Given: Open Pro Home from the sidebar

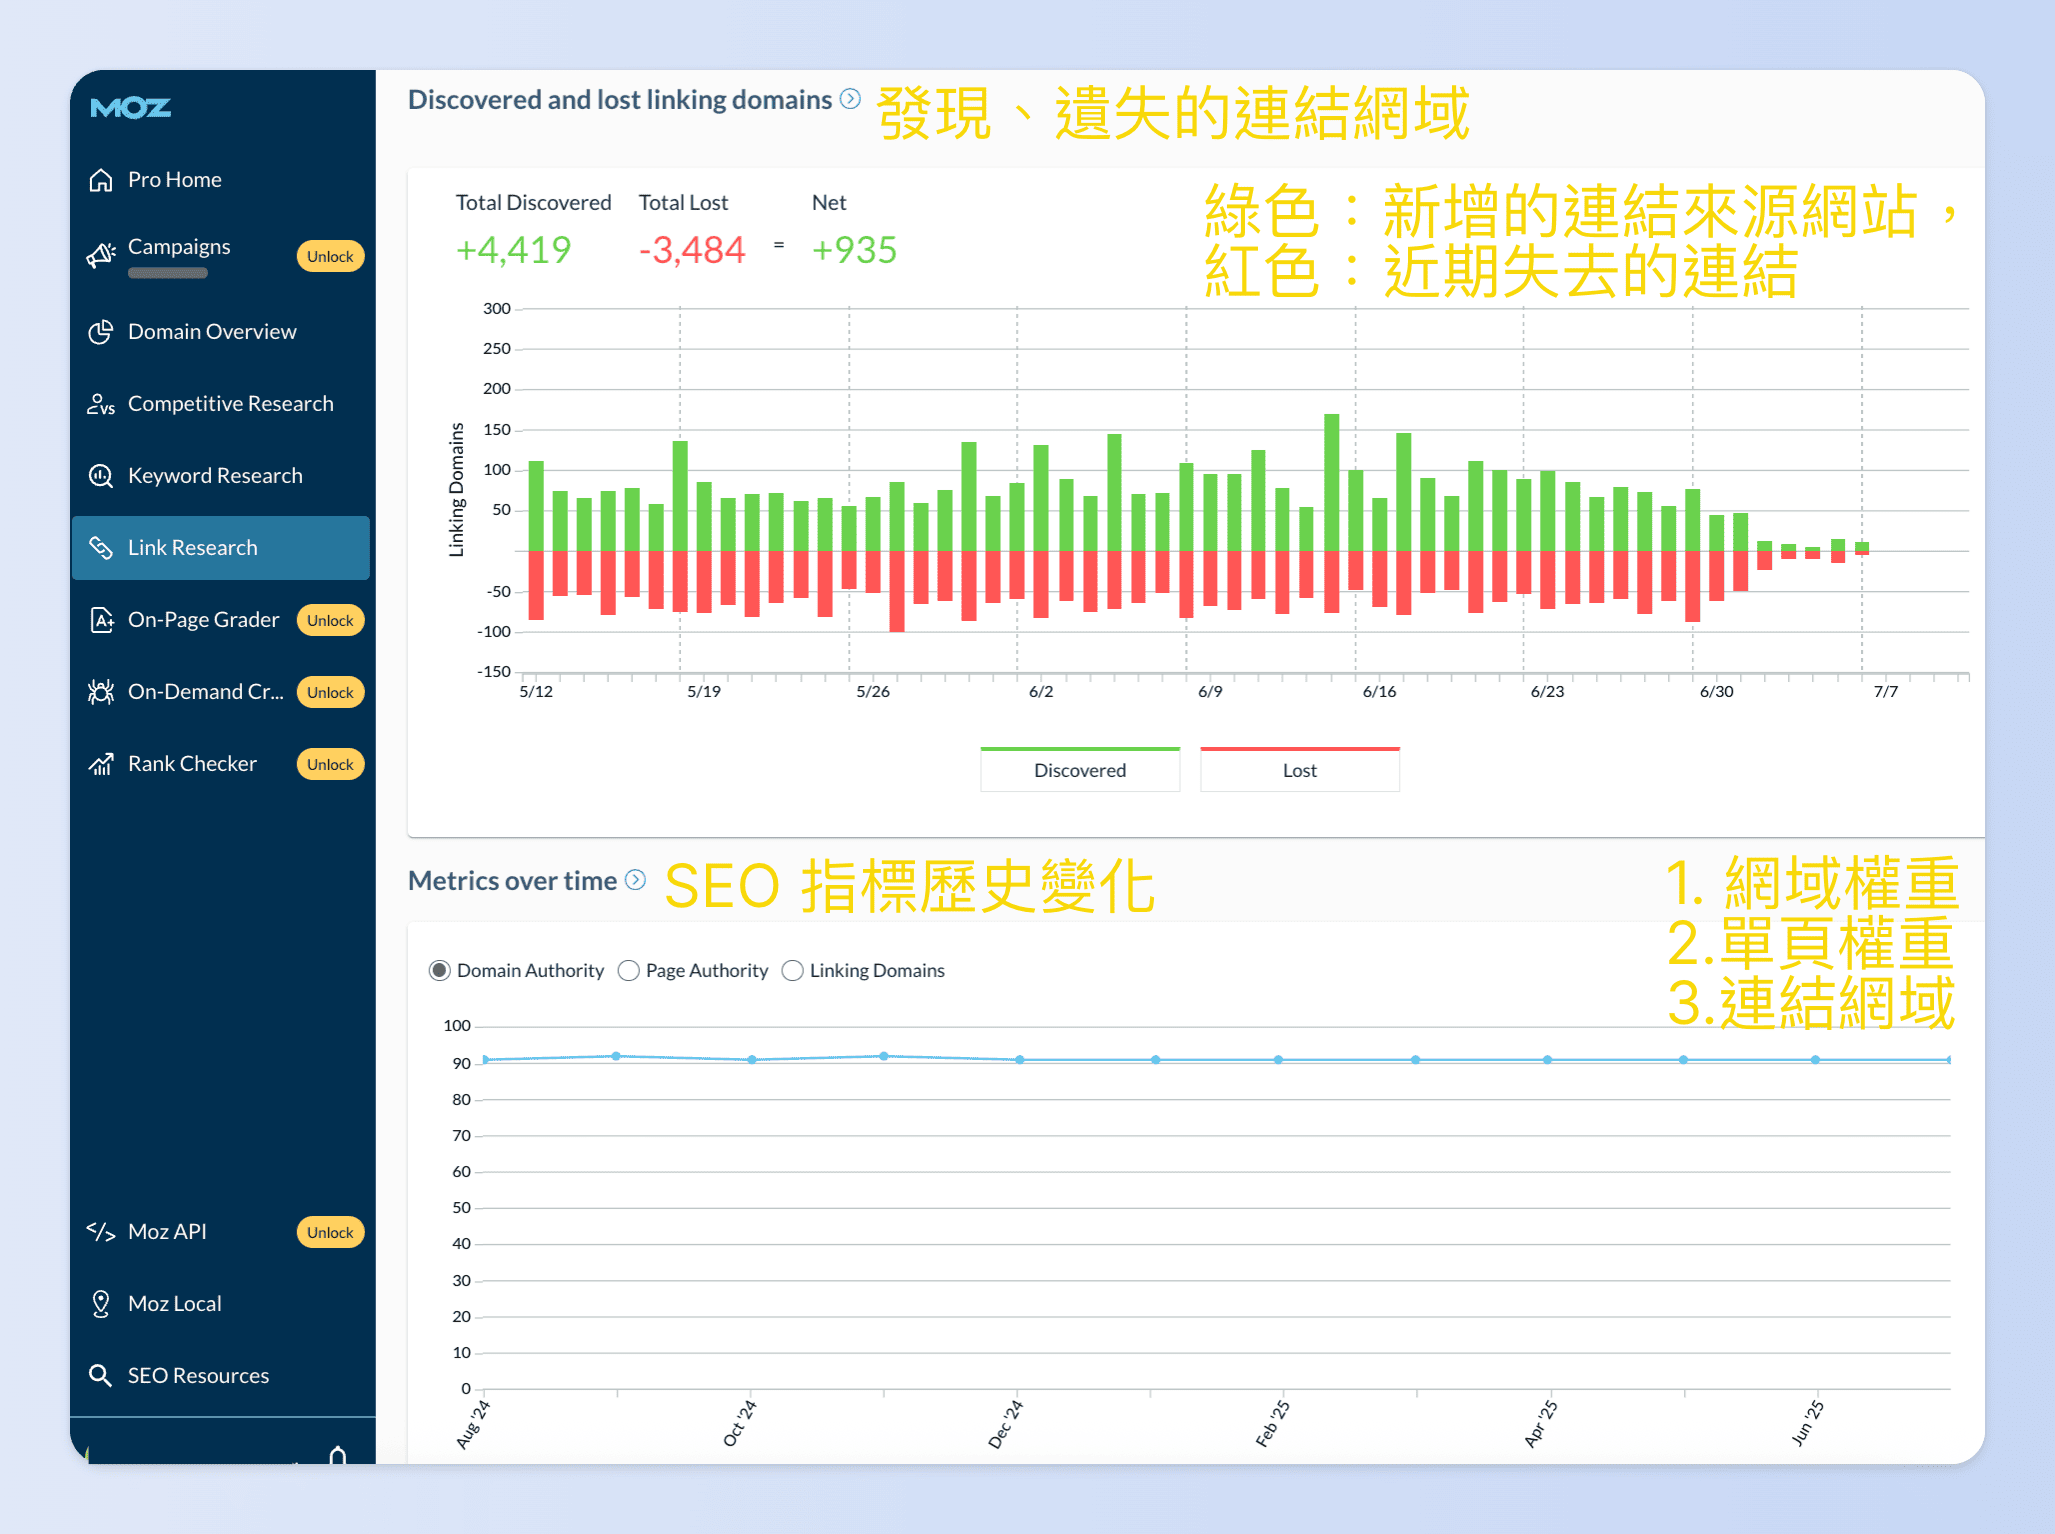Looking at the screenshot, I should coord(174,179).
